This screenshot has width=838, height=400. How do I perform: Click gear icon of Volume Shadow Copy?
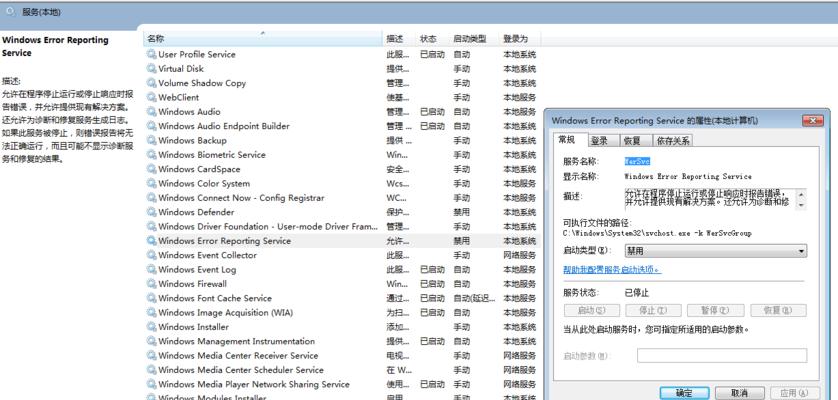(x=152, y=83)
